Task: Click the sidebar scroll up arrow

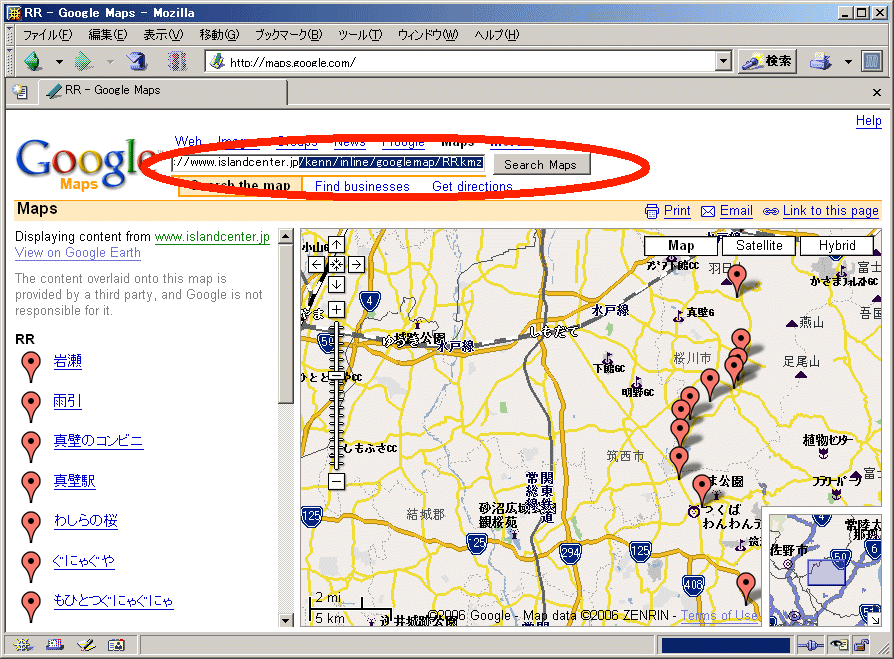Action: click(286, 236)
